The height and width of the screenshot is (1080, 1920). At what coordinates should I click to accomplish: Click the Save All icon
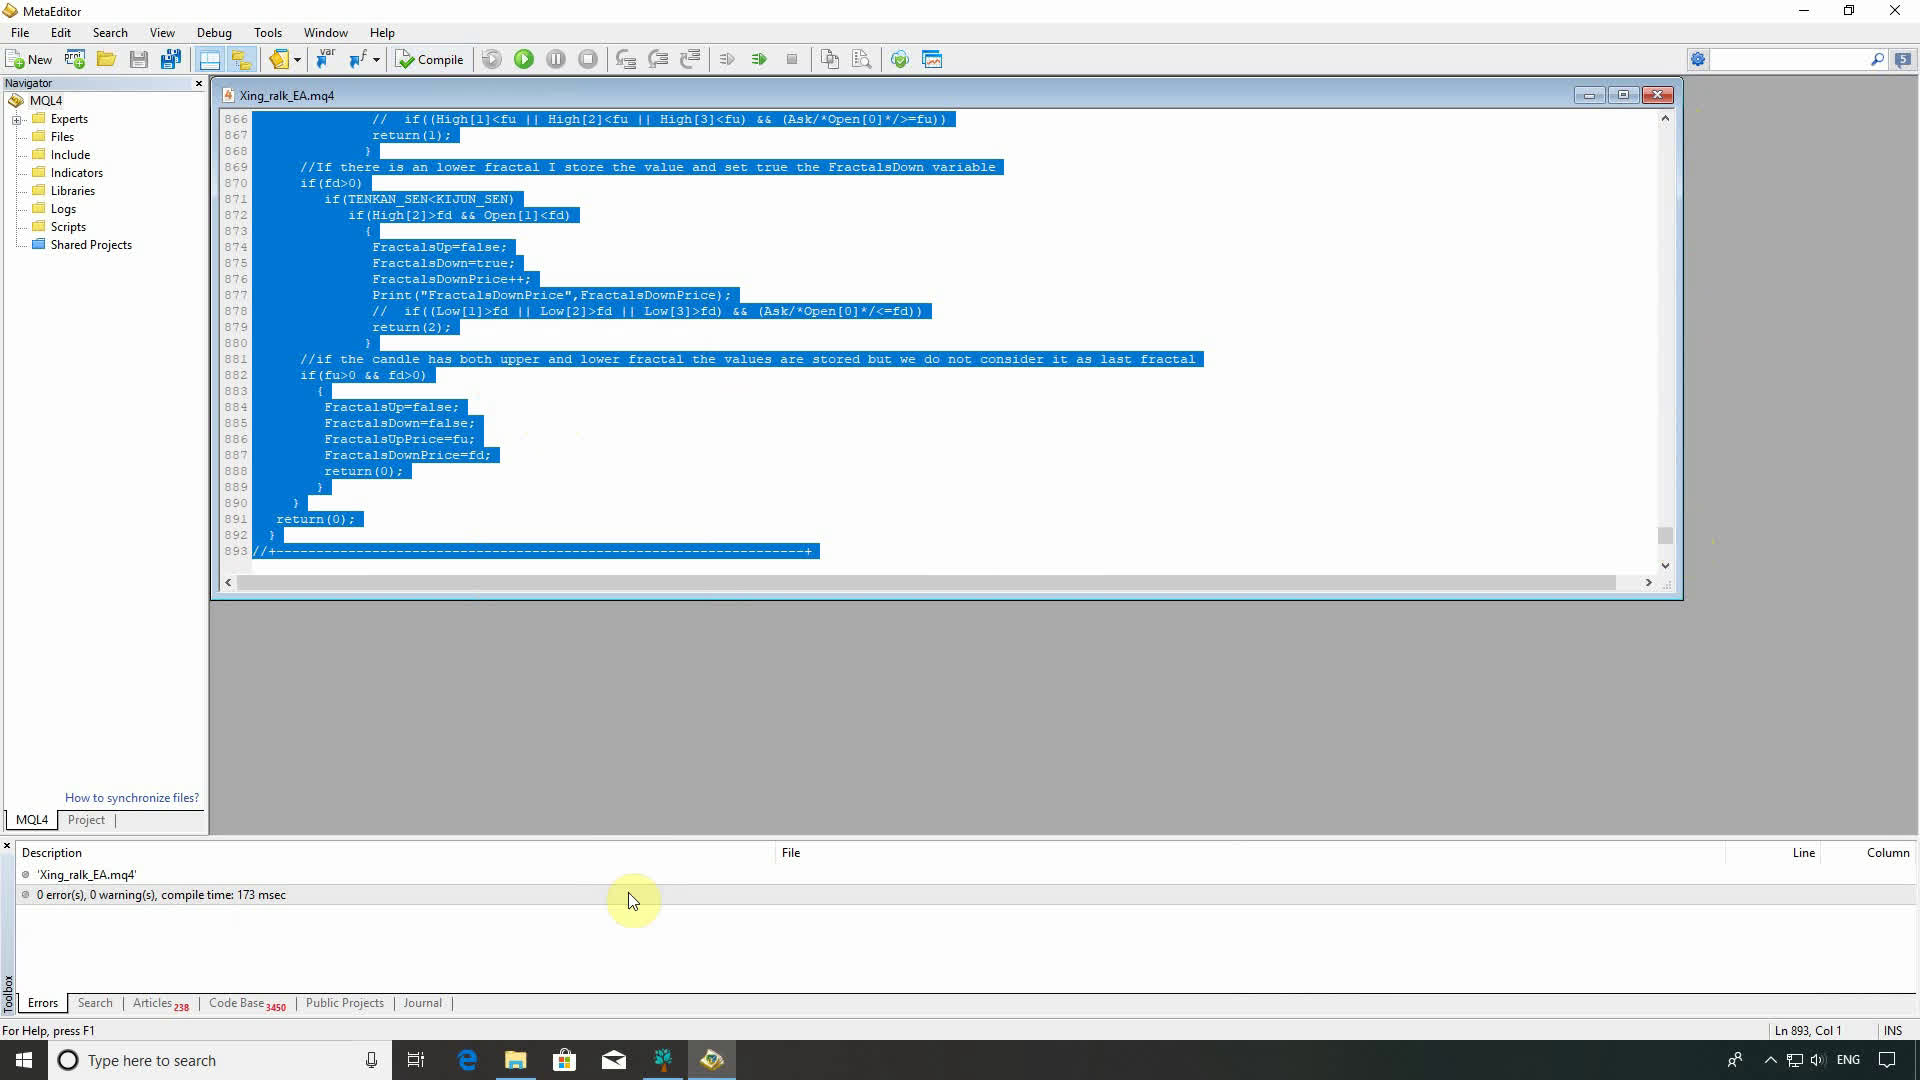point(171,60)
